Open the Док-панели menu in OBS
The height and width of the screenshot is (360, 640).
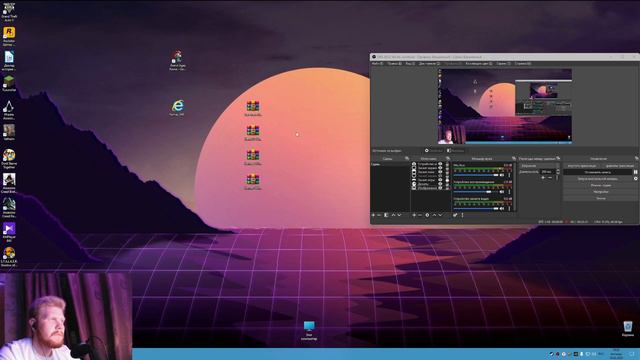(x=429, y=64)
